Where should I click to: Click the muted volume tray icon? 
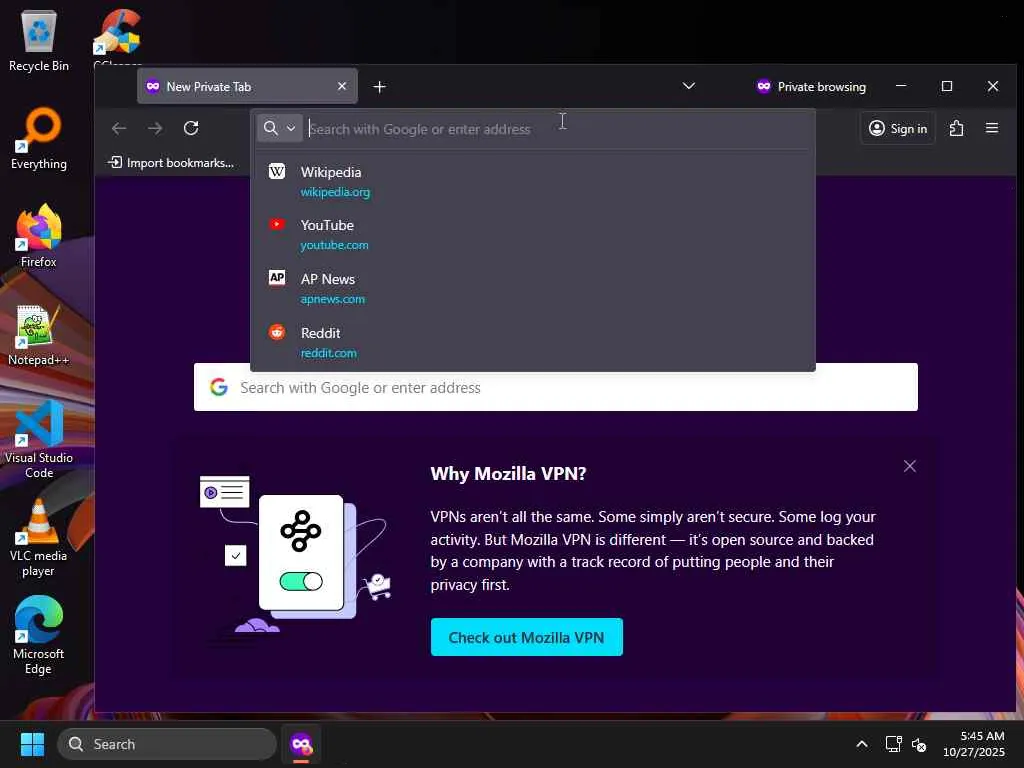919,744
